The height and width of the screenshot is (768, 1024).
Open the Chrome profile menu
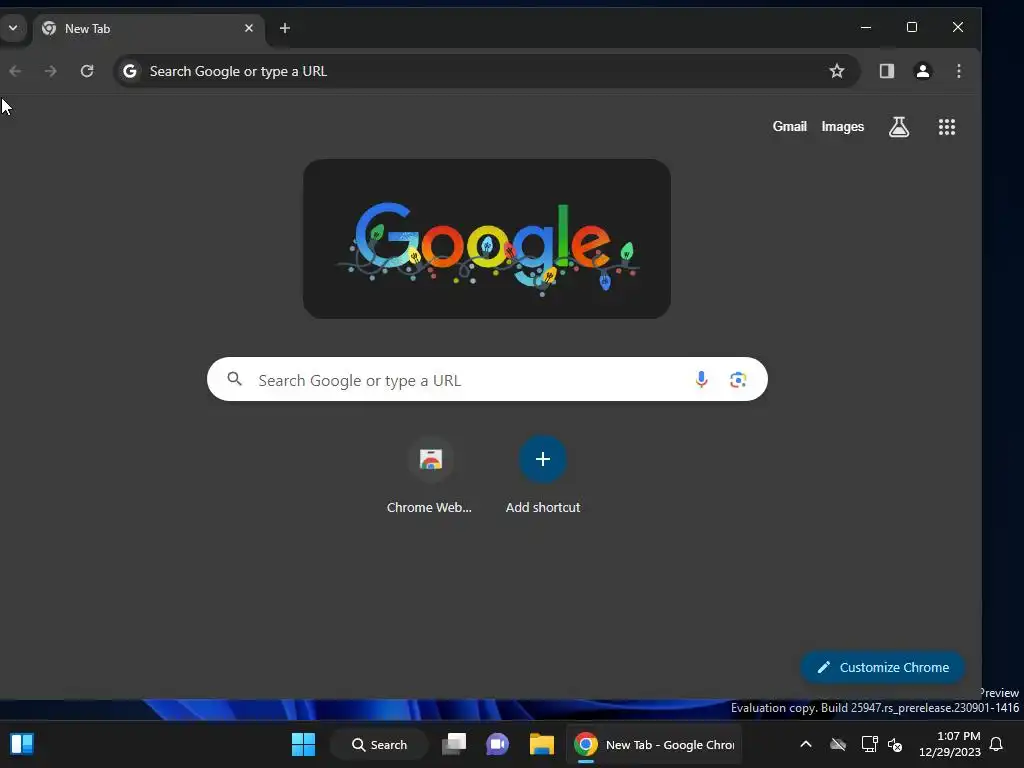(x=923, y=71)
